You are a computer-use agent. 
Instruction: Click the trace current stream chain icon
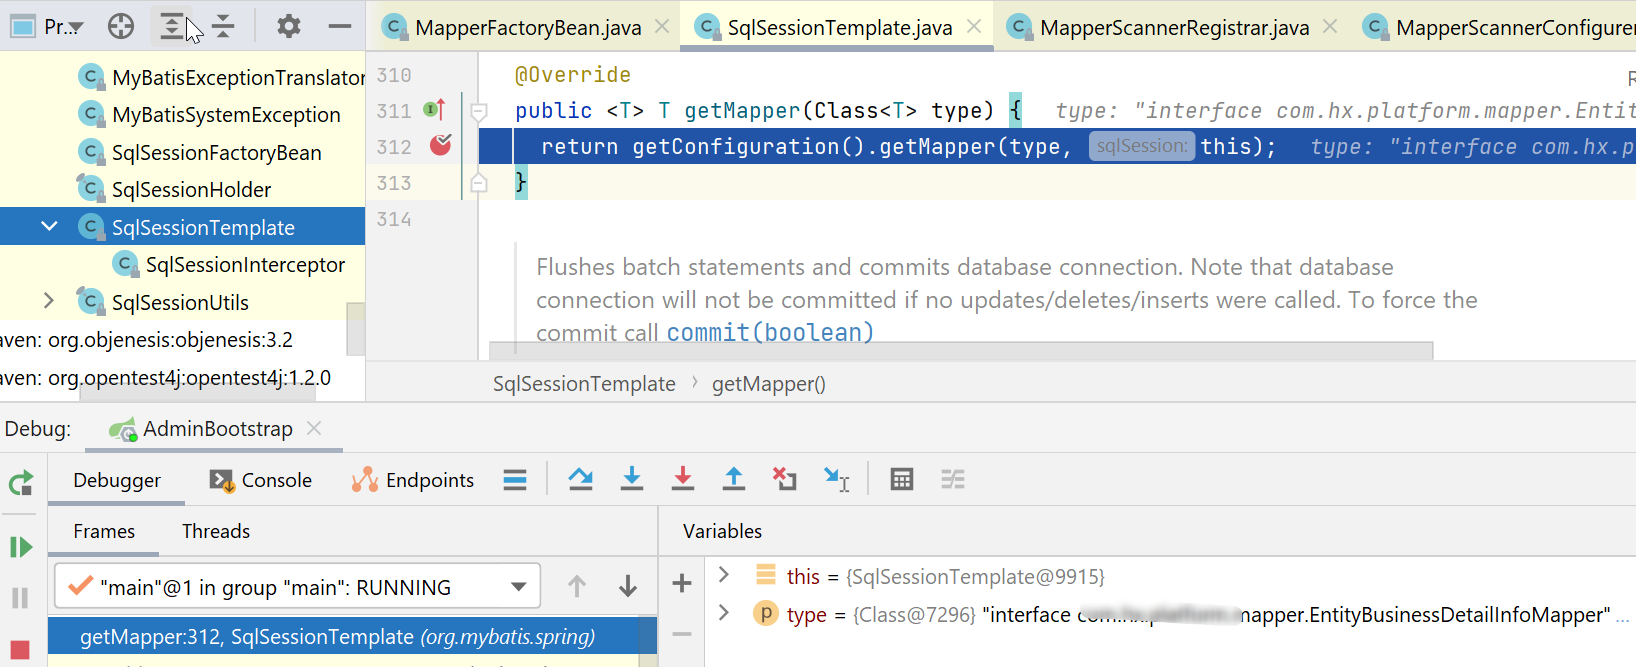click(953, 479)
